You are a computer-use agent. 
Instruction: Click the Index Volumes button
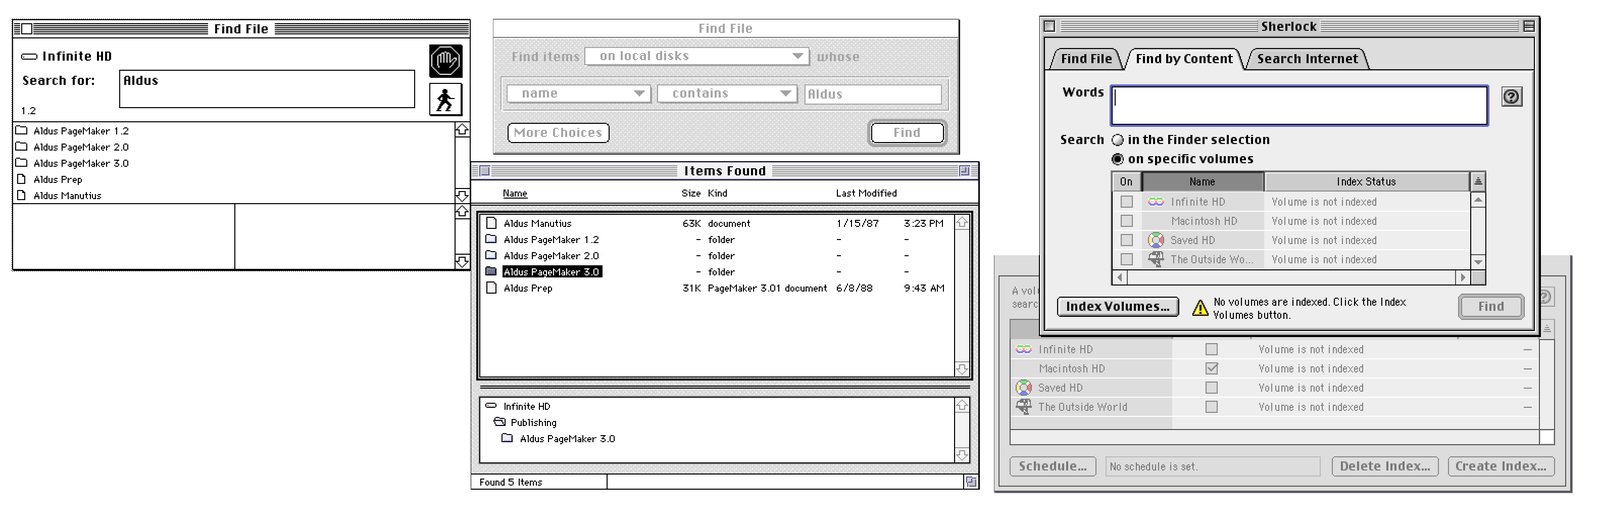(1117, 307)
